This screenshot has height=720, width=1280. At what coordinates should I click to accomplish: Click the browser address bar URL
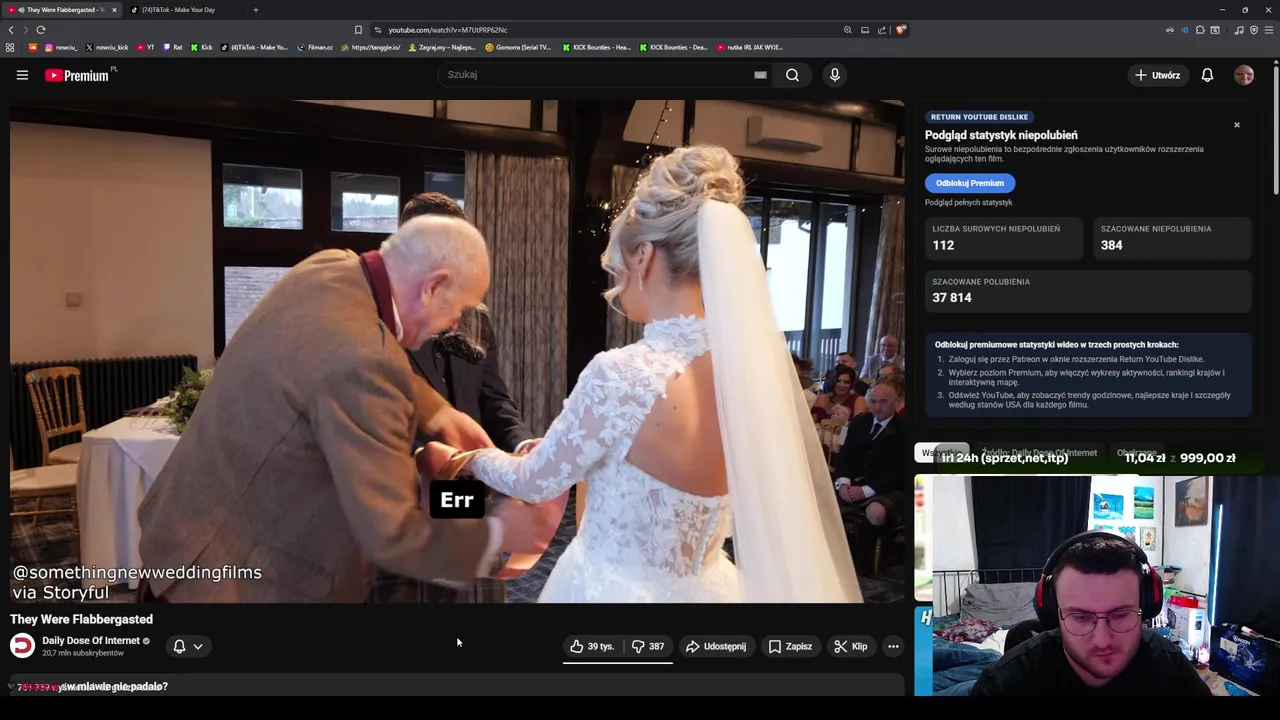(x=448, y=30)
